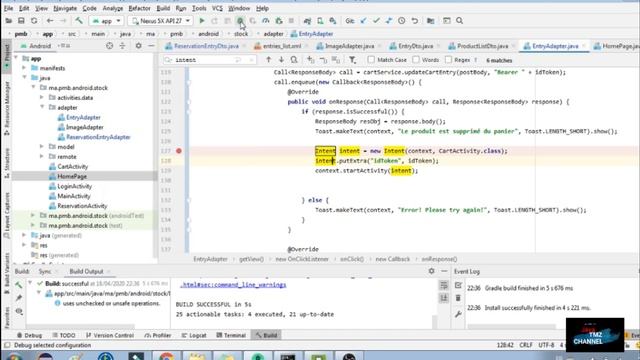Click the Save All toolbar icon
640x360 pixels.
point(21,21)
